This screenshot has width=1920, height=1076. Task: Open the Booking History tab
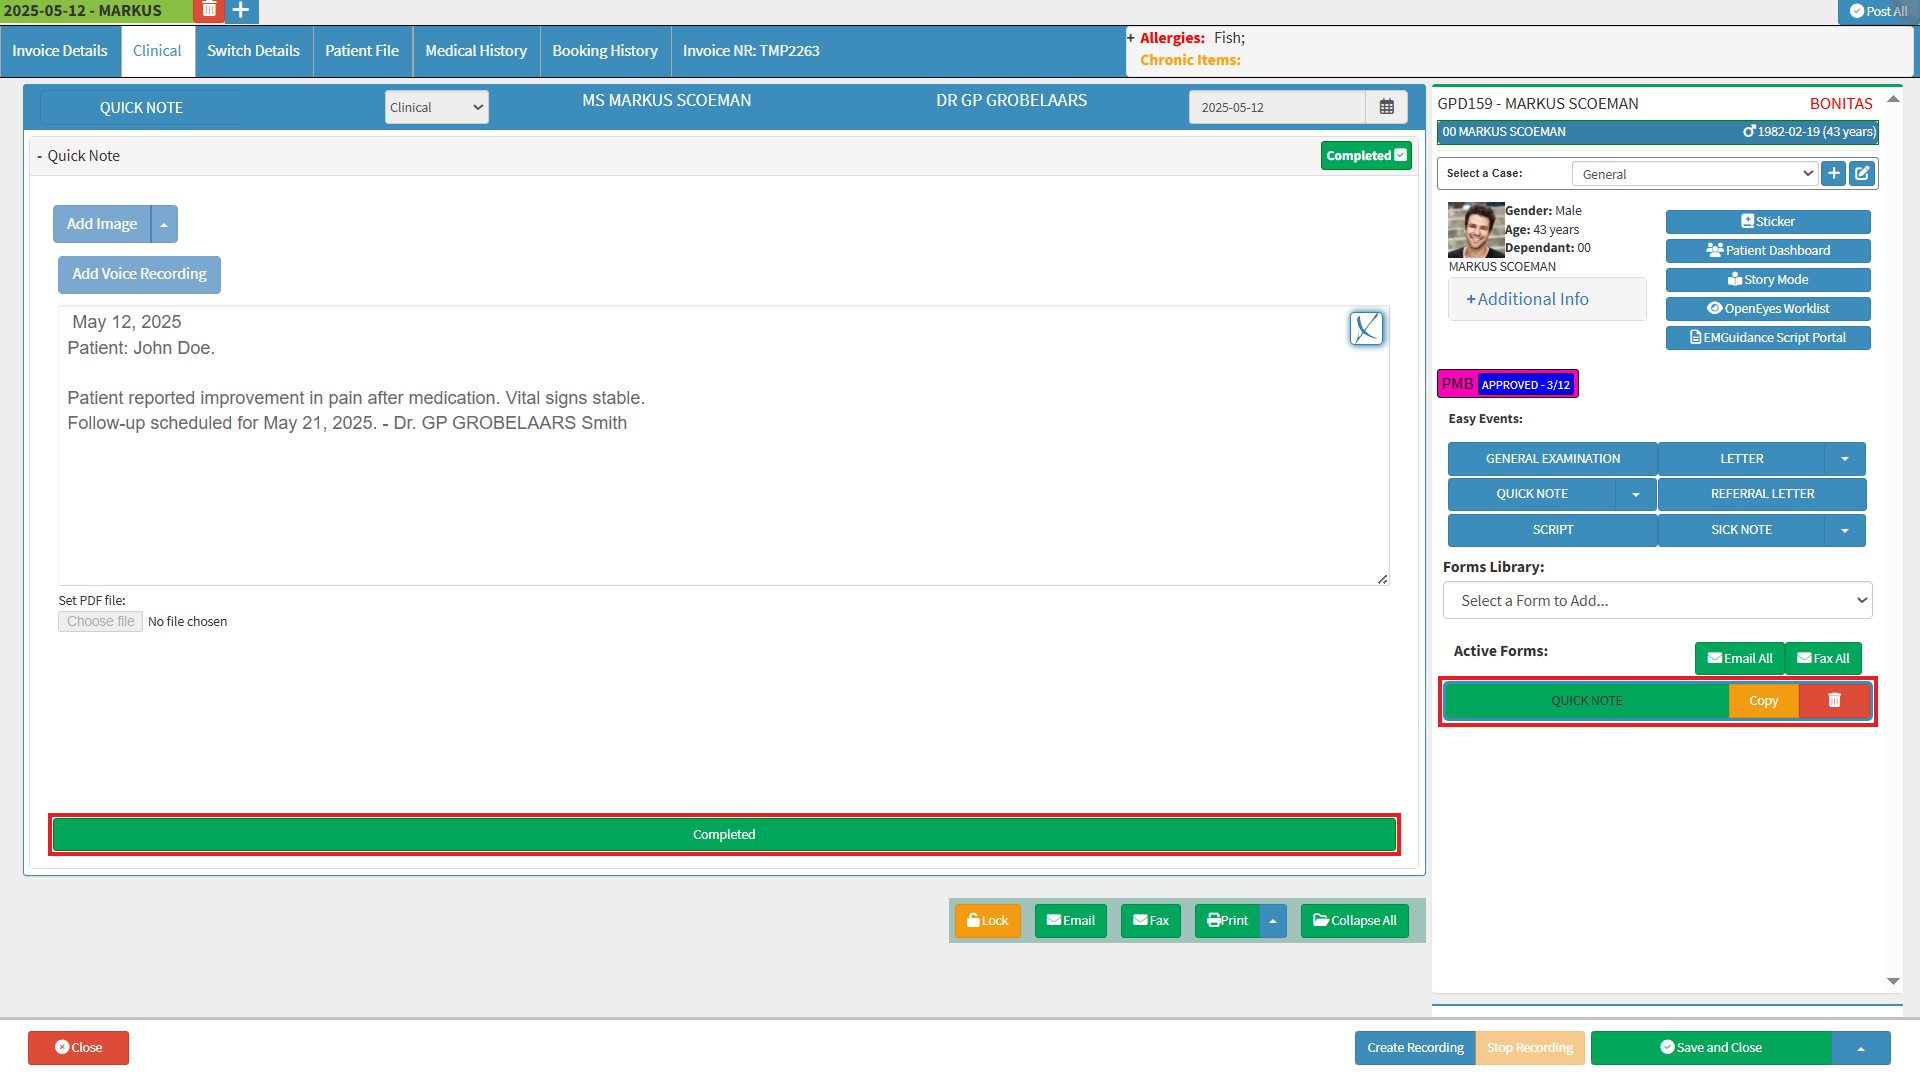pos(605,51)
